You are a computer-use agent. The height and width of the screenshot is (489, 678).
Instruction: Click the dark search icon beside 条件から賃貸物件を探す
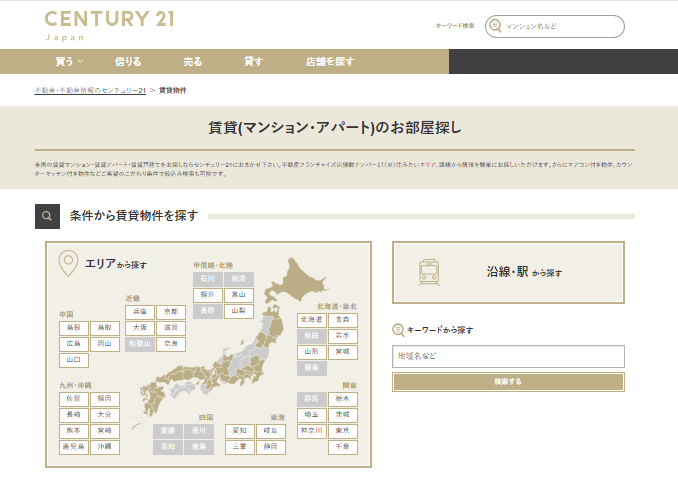tap(46, 215)
